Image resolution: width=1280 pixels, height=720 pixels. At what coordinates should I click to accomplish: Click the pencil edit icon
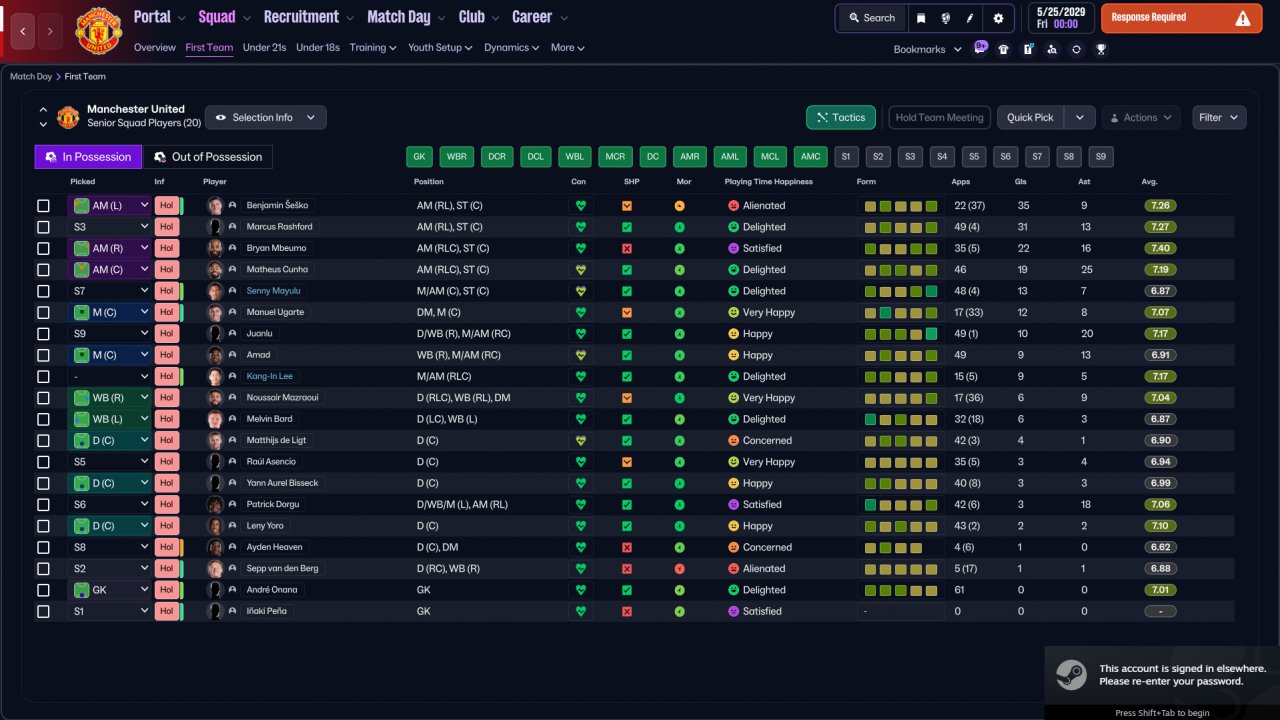coord(970,18)
